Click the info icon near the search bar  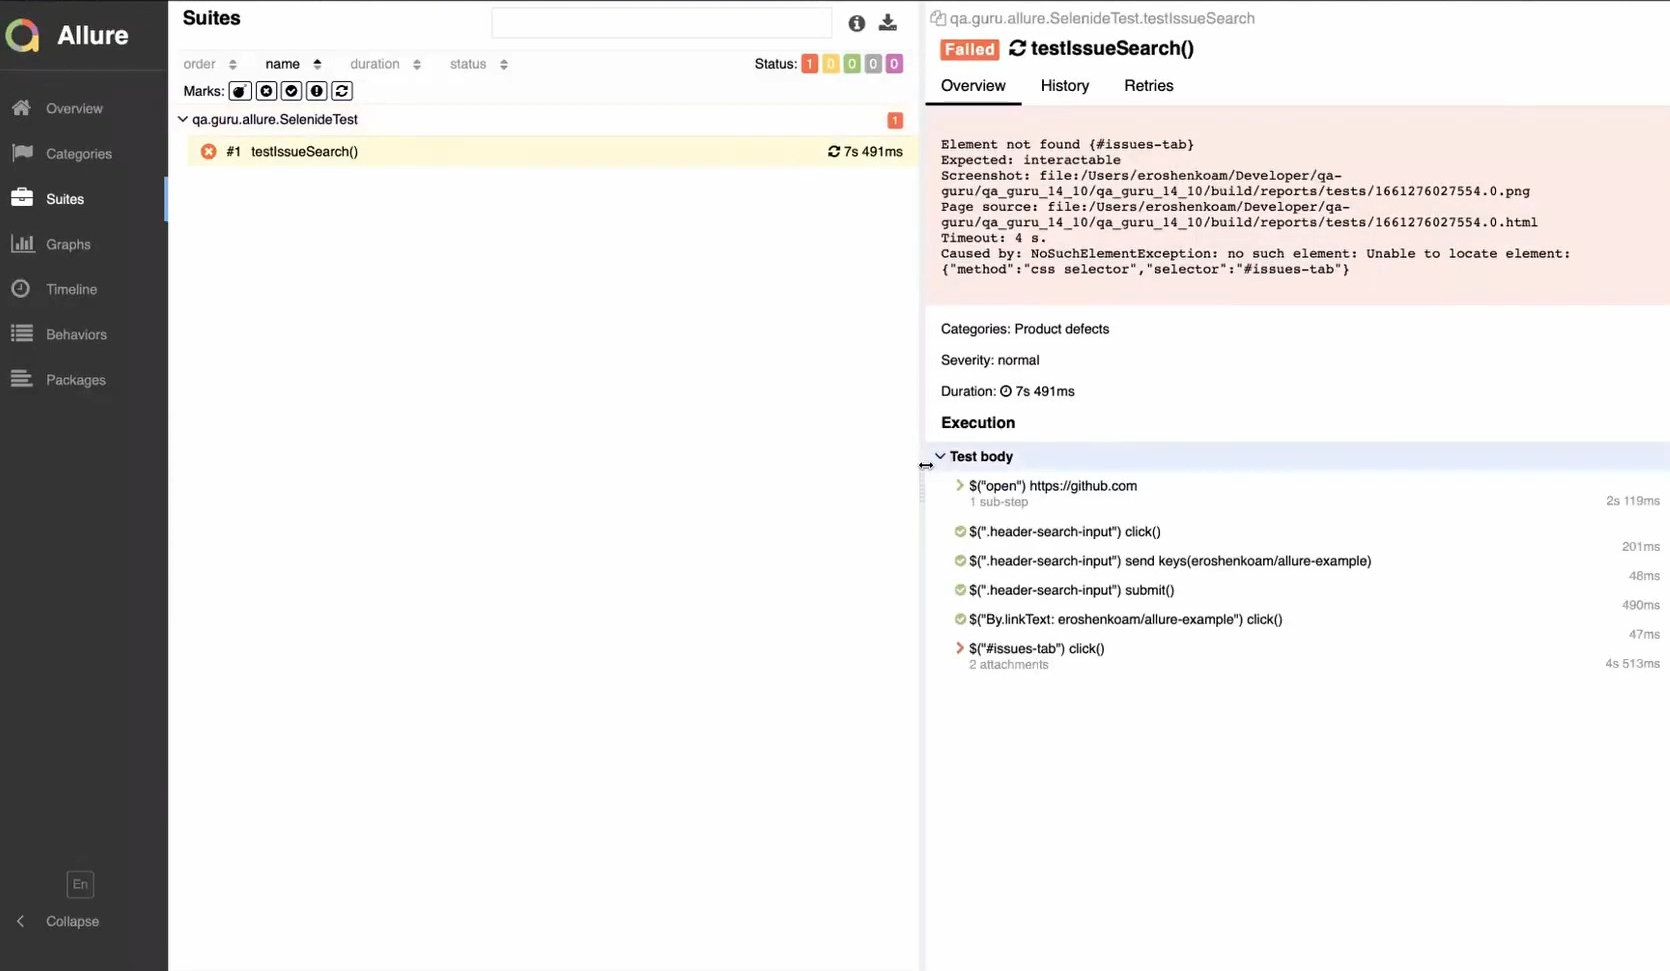tap(856, 23)
